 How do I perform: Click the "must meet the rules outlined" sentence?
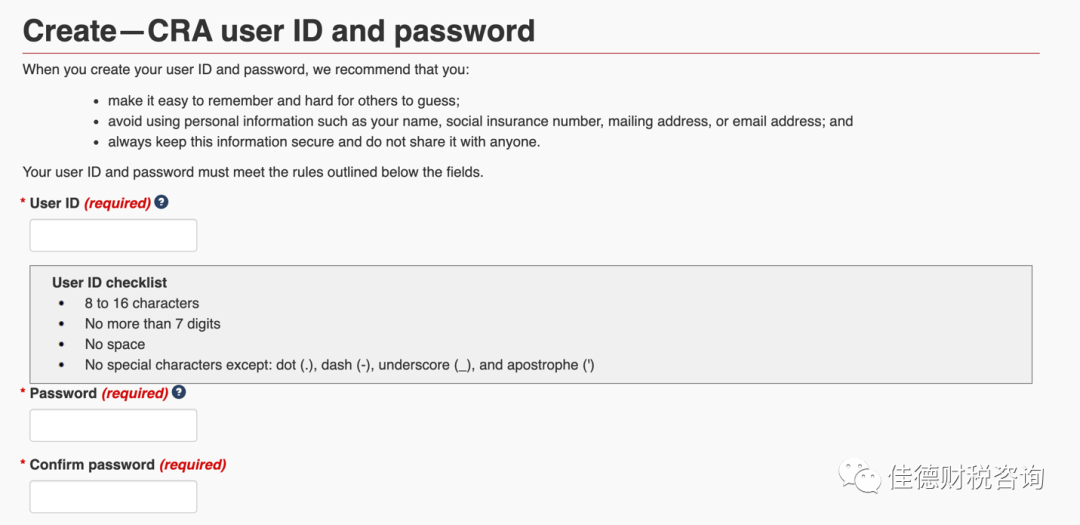coord(252,172)
